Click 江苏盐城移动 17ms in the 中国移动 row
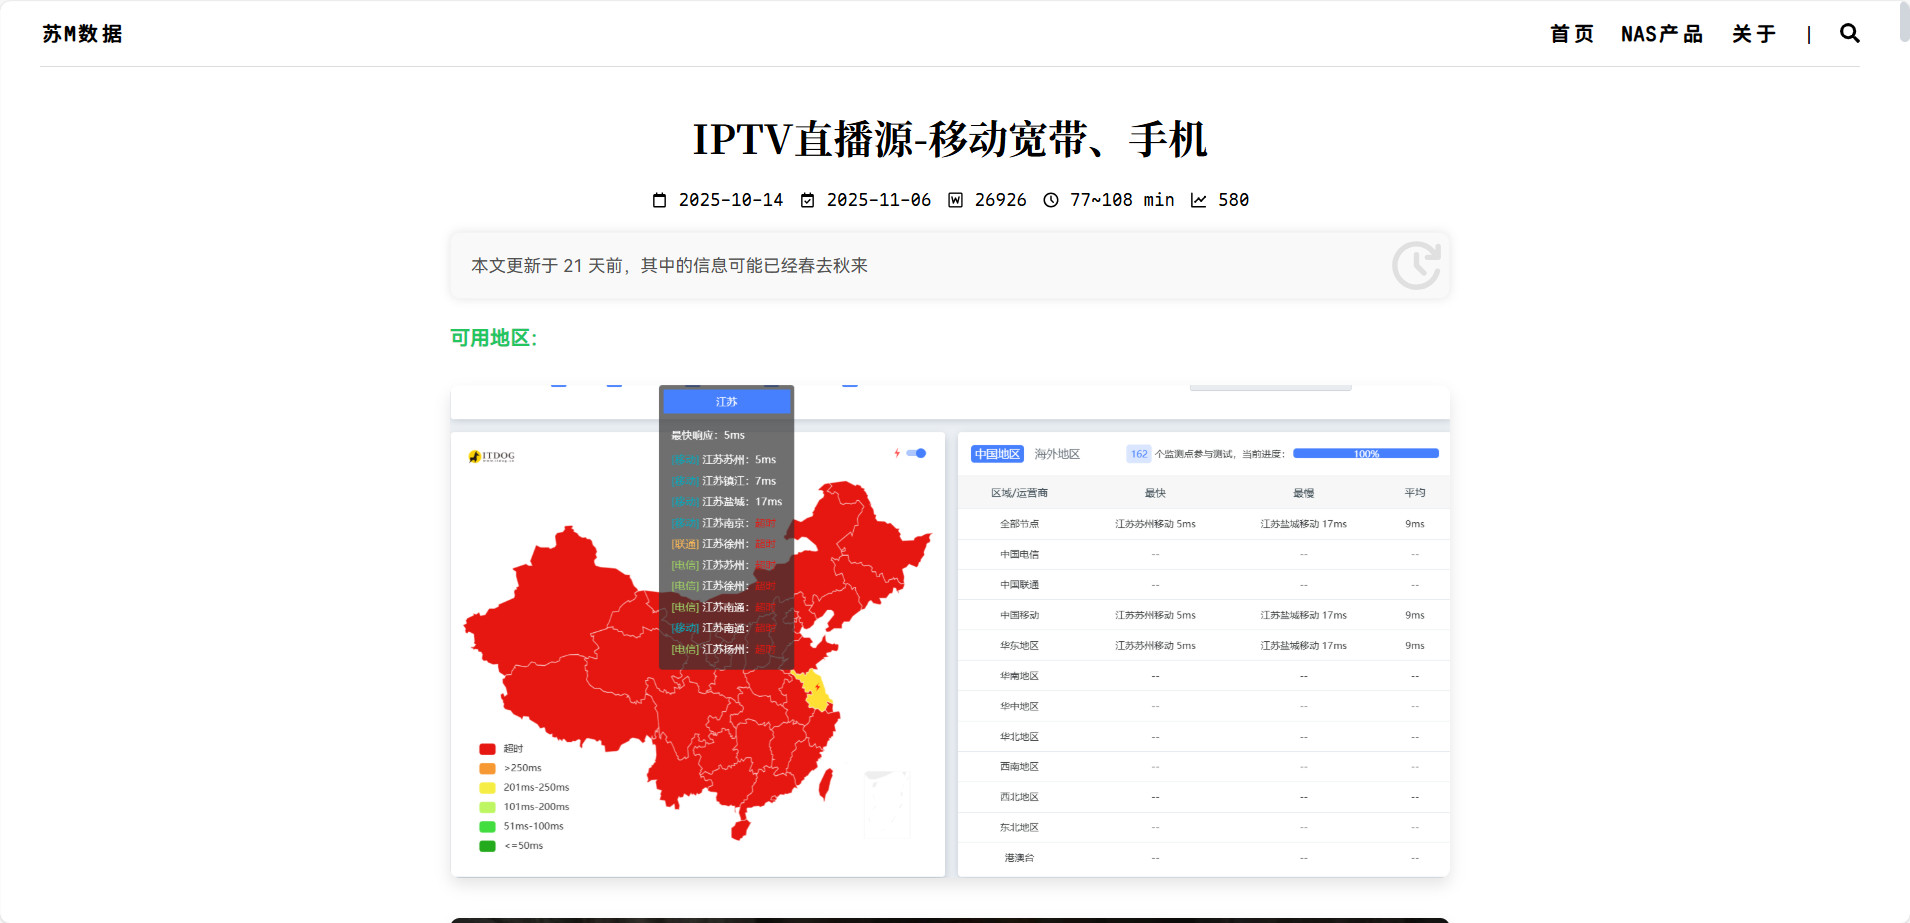Viewport: 1910px width, 923px height. coord(1303,615)
